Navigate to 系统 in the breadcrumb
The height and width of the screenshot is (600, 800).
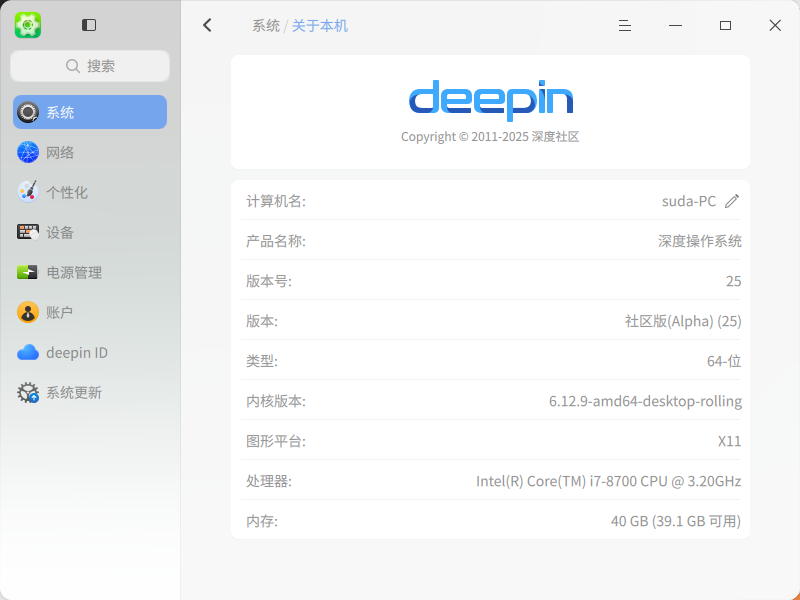pyautogui.click(x=266, y=26)
